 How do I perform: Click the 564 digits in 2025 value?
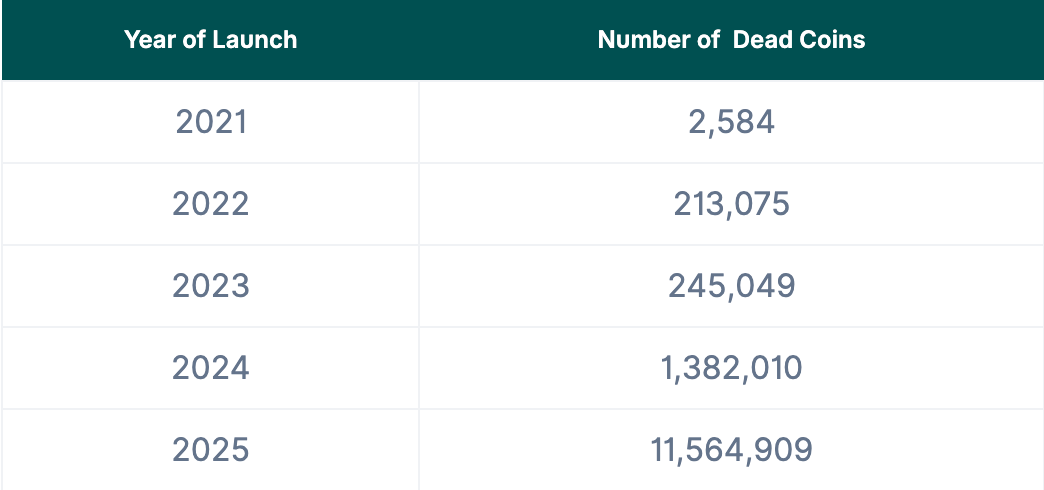(x=715, y=450)
